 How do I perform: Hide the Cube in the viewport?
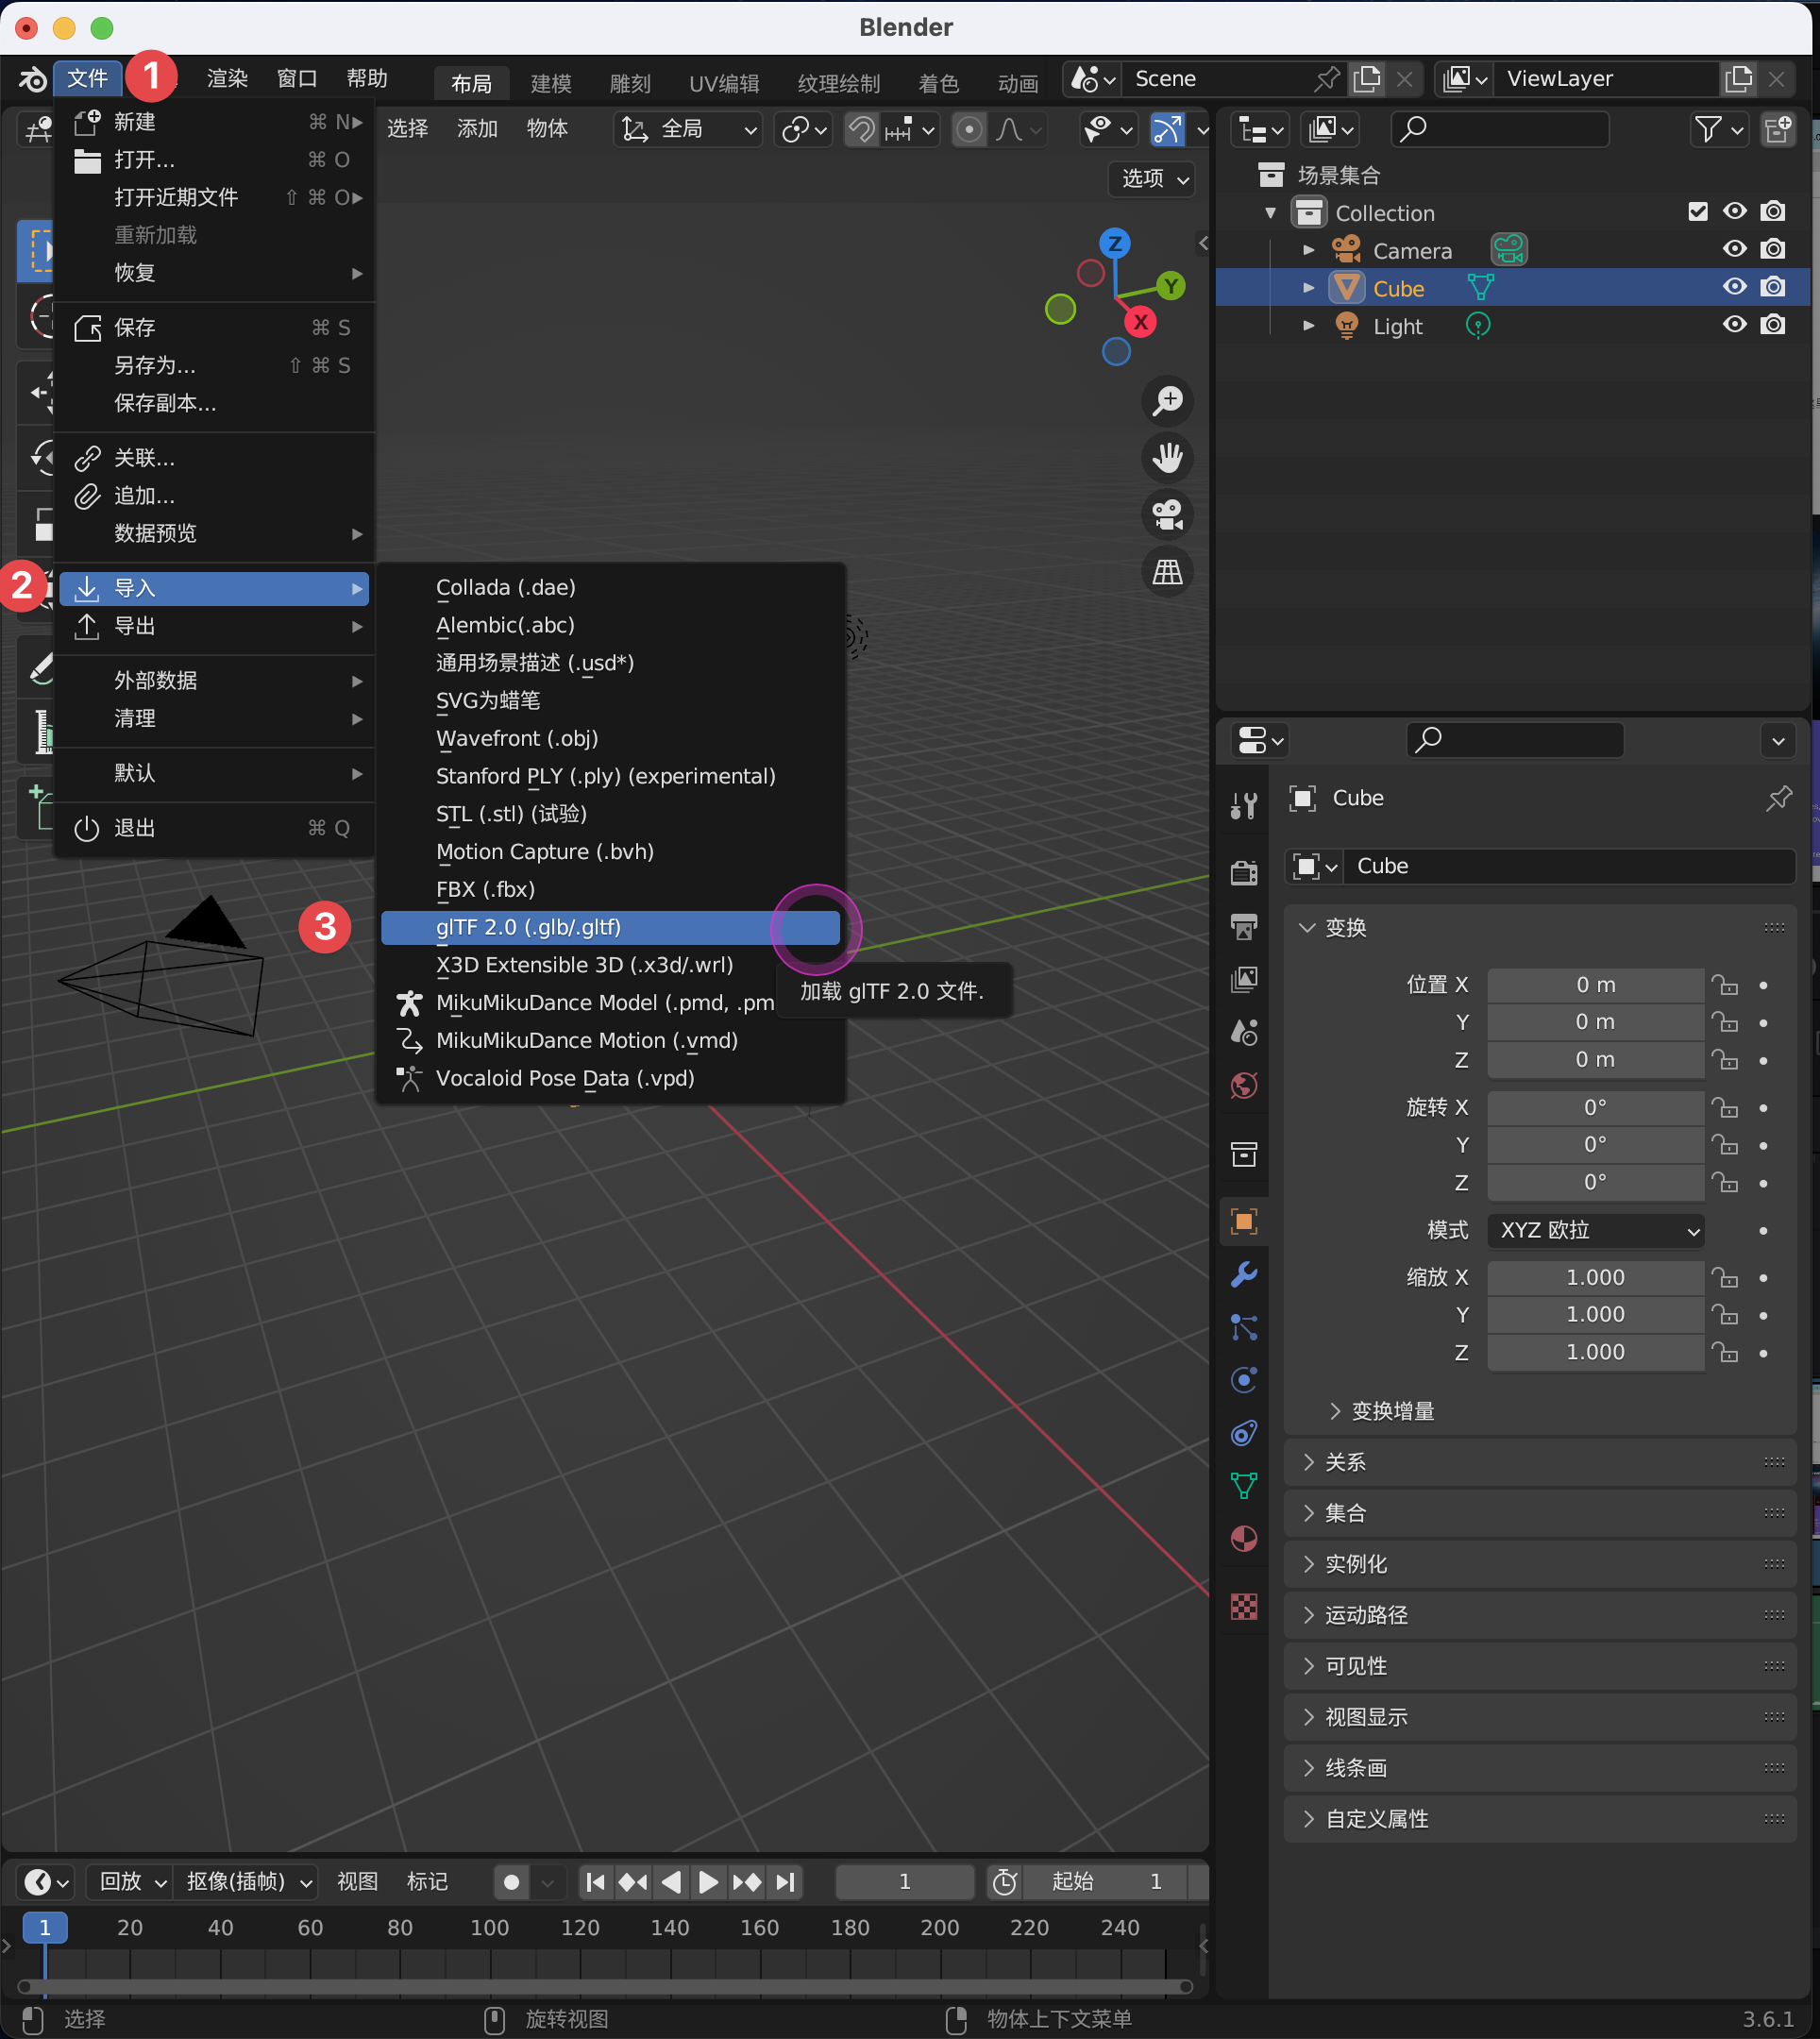pos(1734,288)
